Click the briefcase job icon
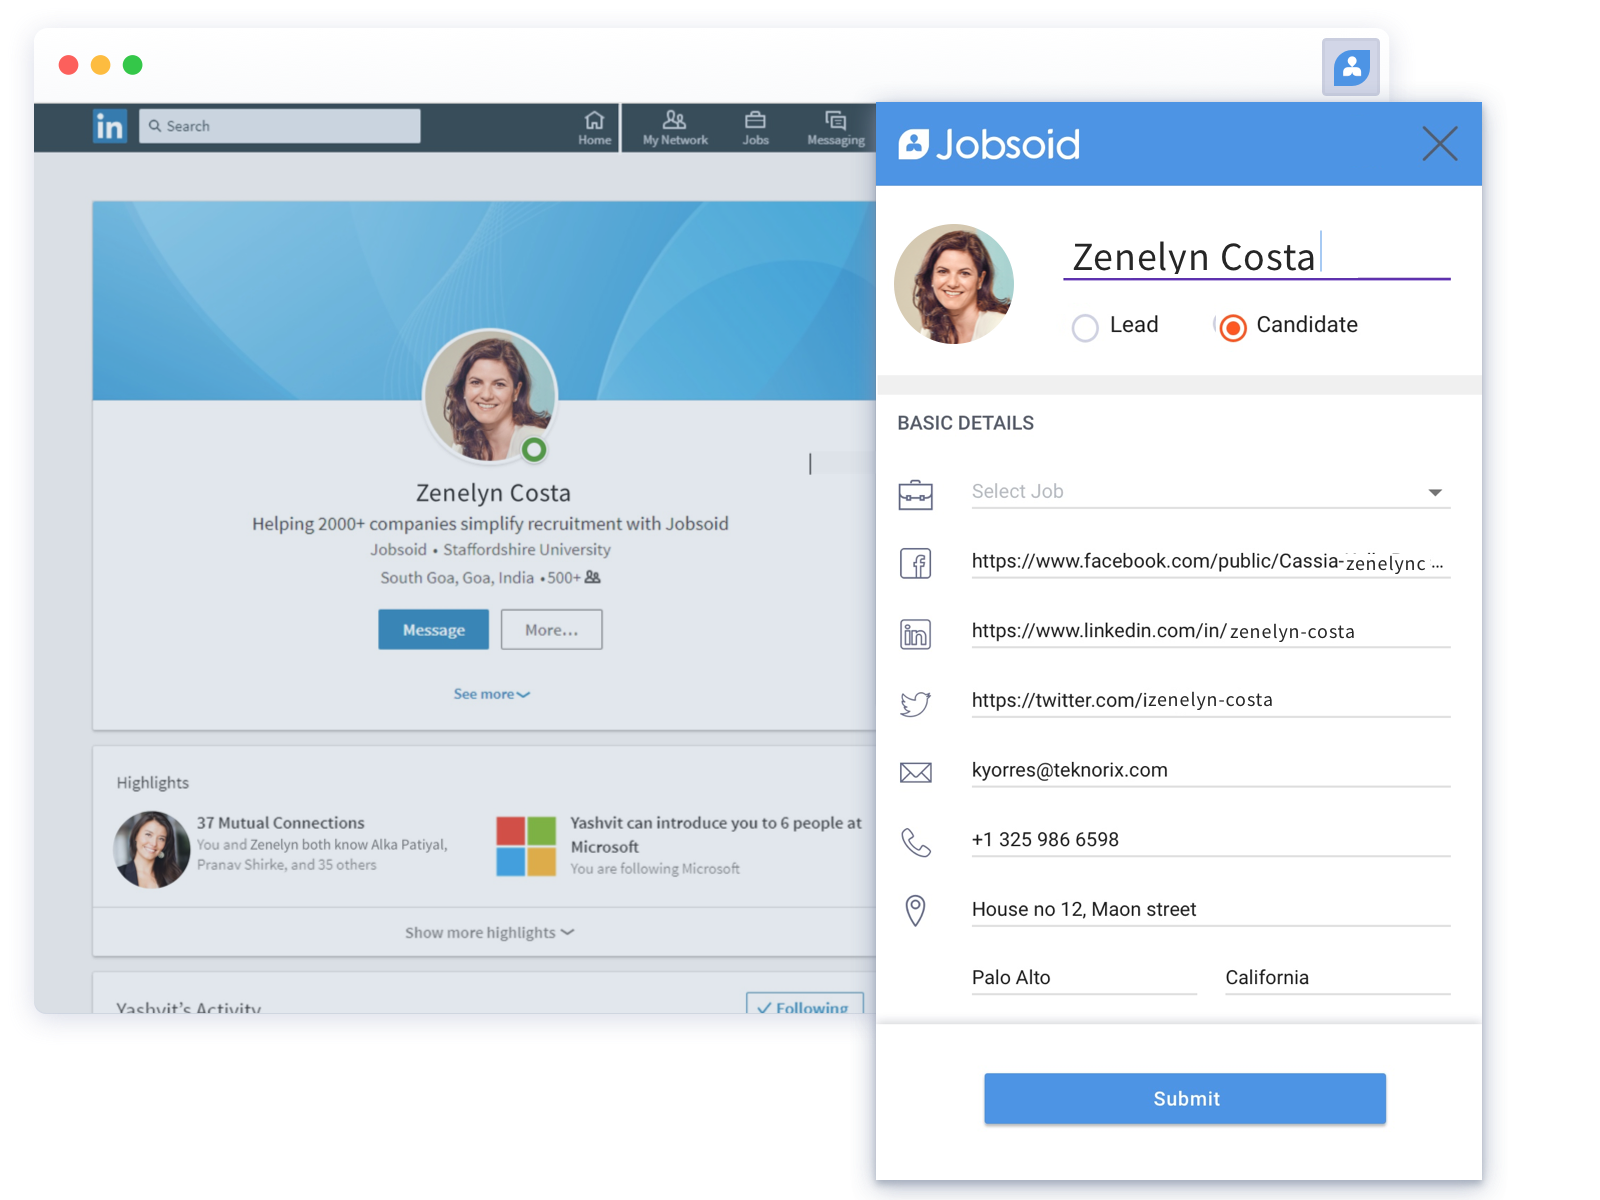 (915, 494)
